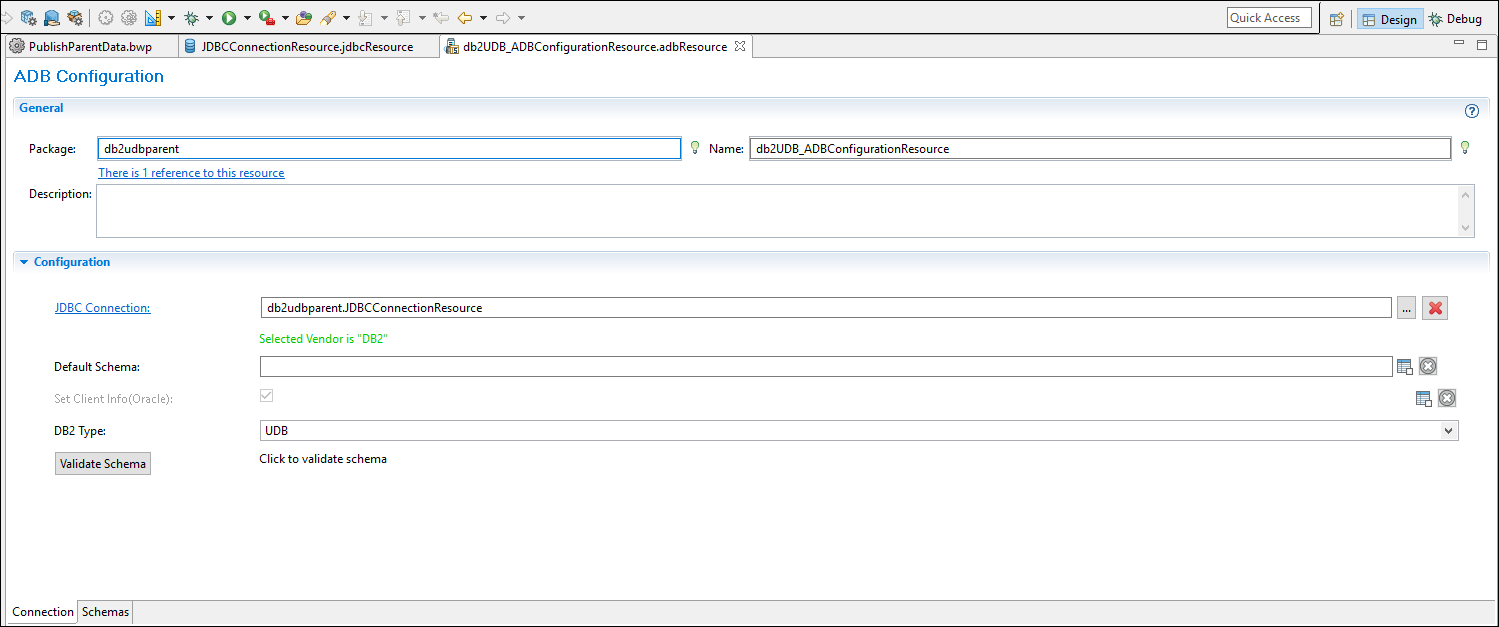Click the Quick Access search box
Image resolution: width=1499 pixels, height=627 pixels.
(1269, 18)
